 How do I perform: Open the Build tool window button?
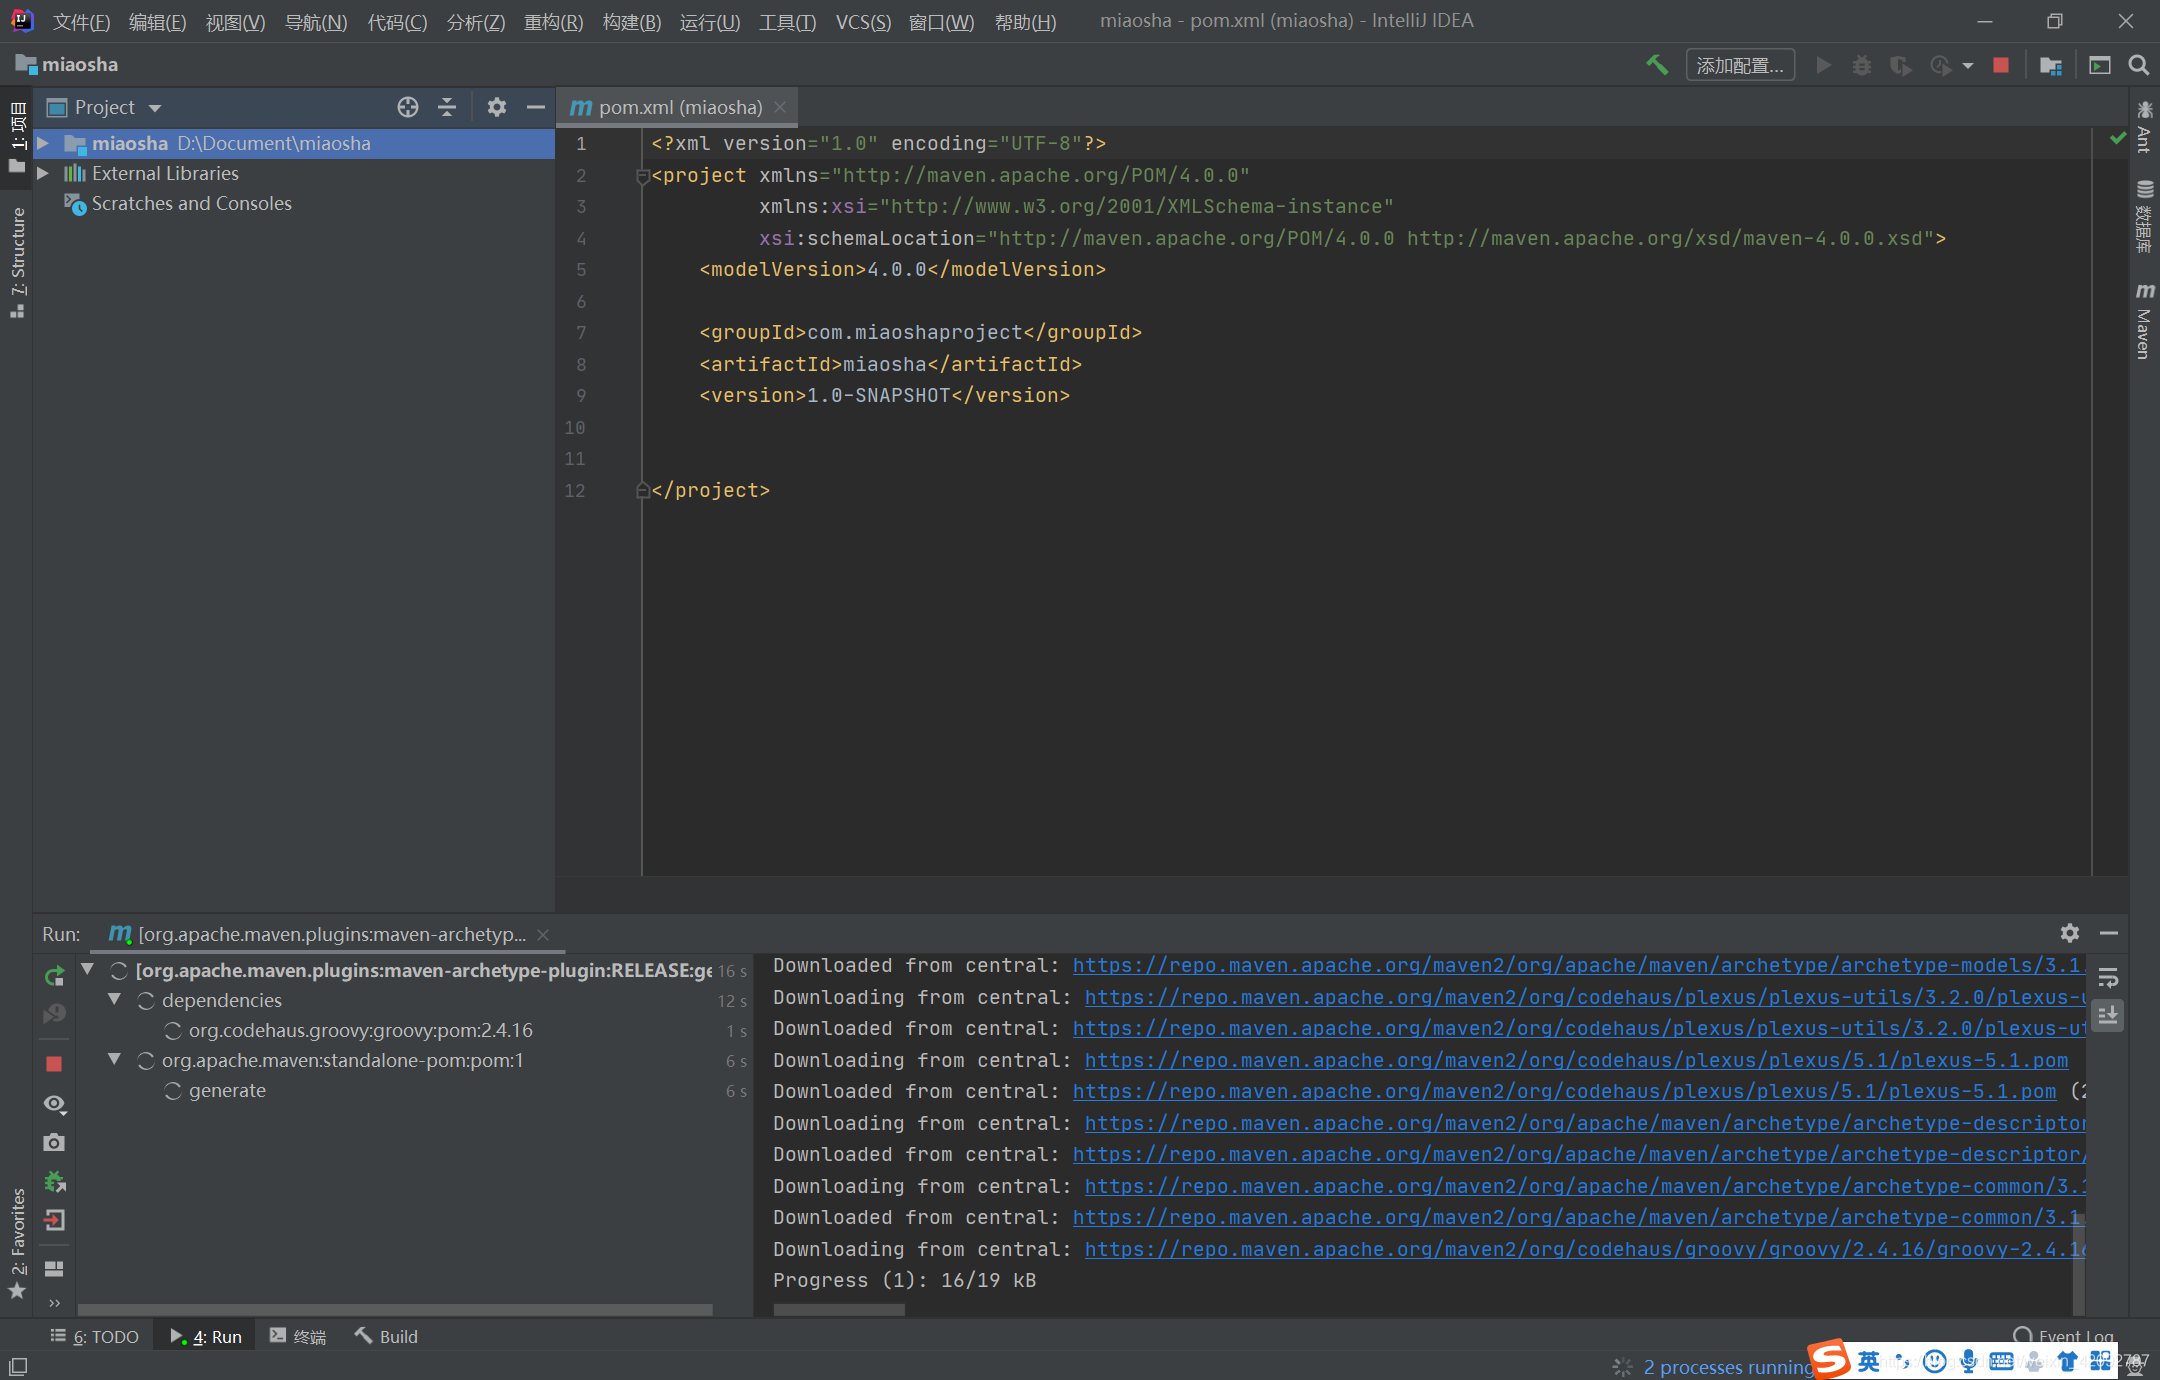click(386, 1337)
